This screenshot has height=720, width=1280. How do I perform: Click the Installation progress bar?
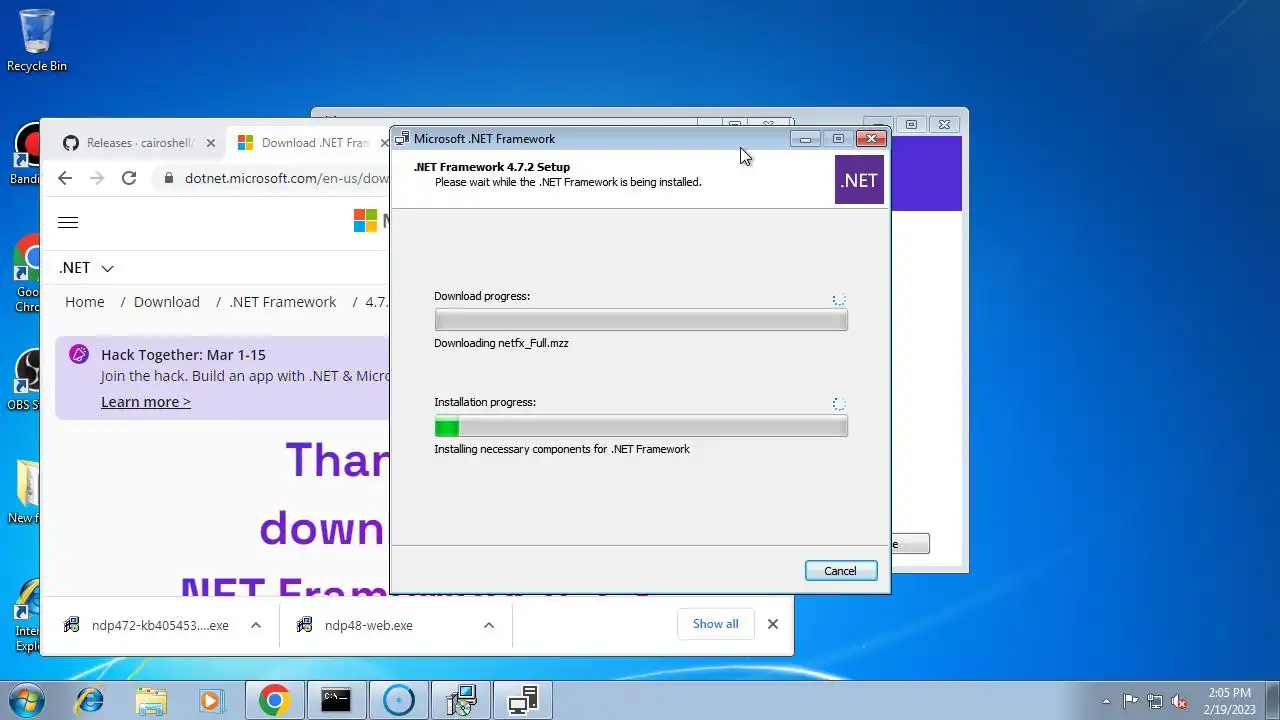point(641,427)
